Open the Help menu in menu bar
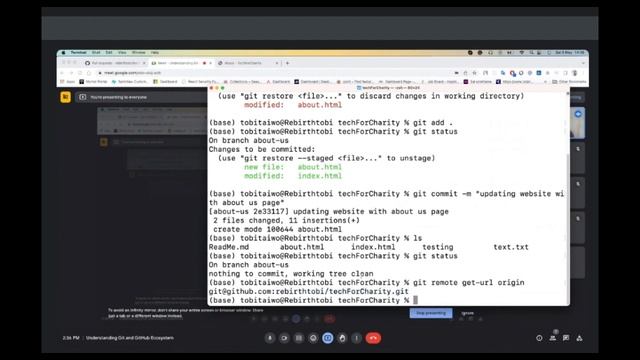The width and height of the screenshot is (640, 360). pyautogui.click(x=155, y=53)
